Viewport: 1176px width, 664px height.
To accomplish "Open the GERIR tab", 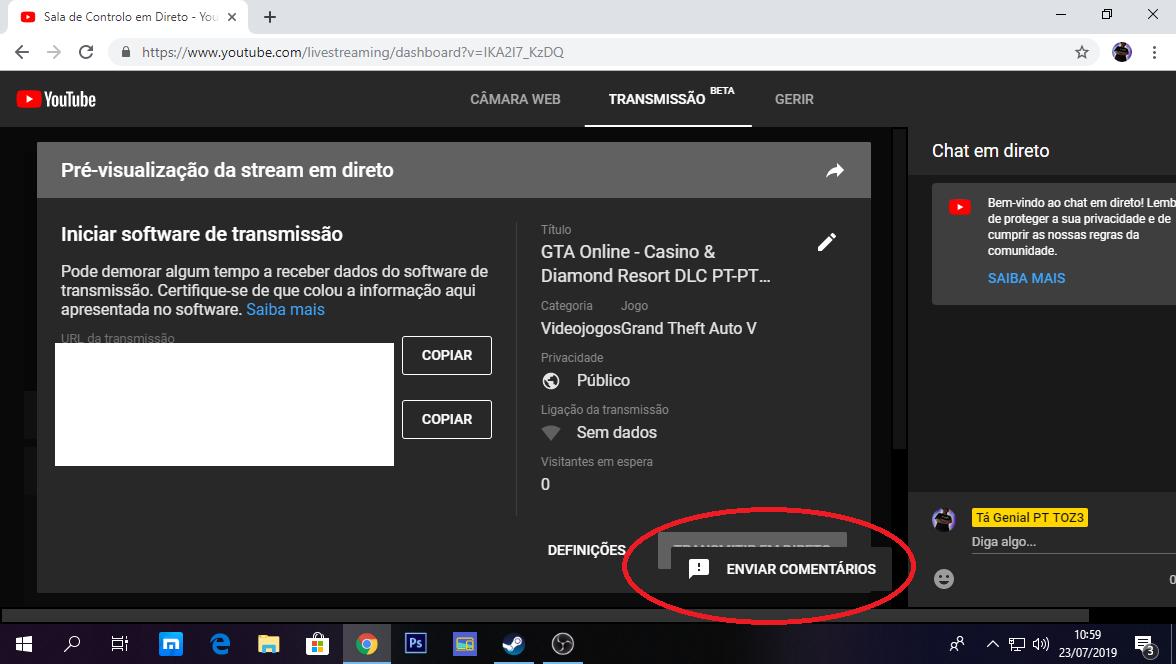I will click(794, 99).
